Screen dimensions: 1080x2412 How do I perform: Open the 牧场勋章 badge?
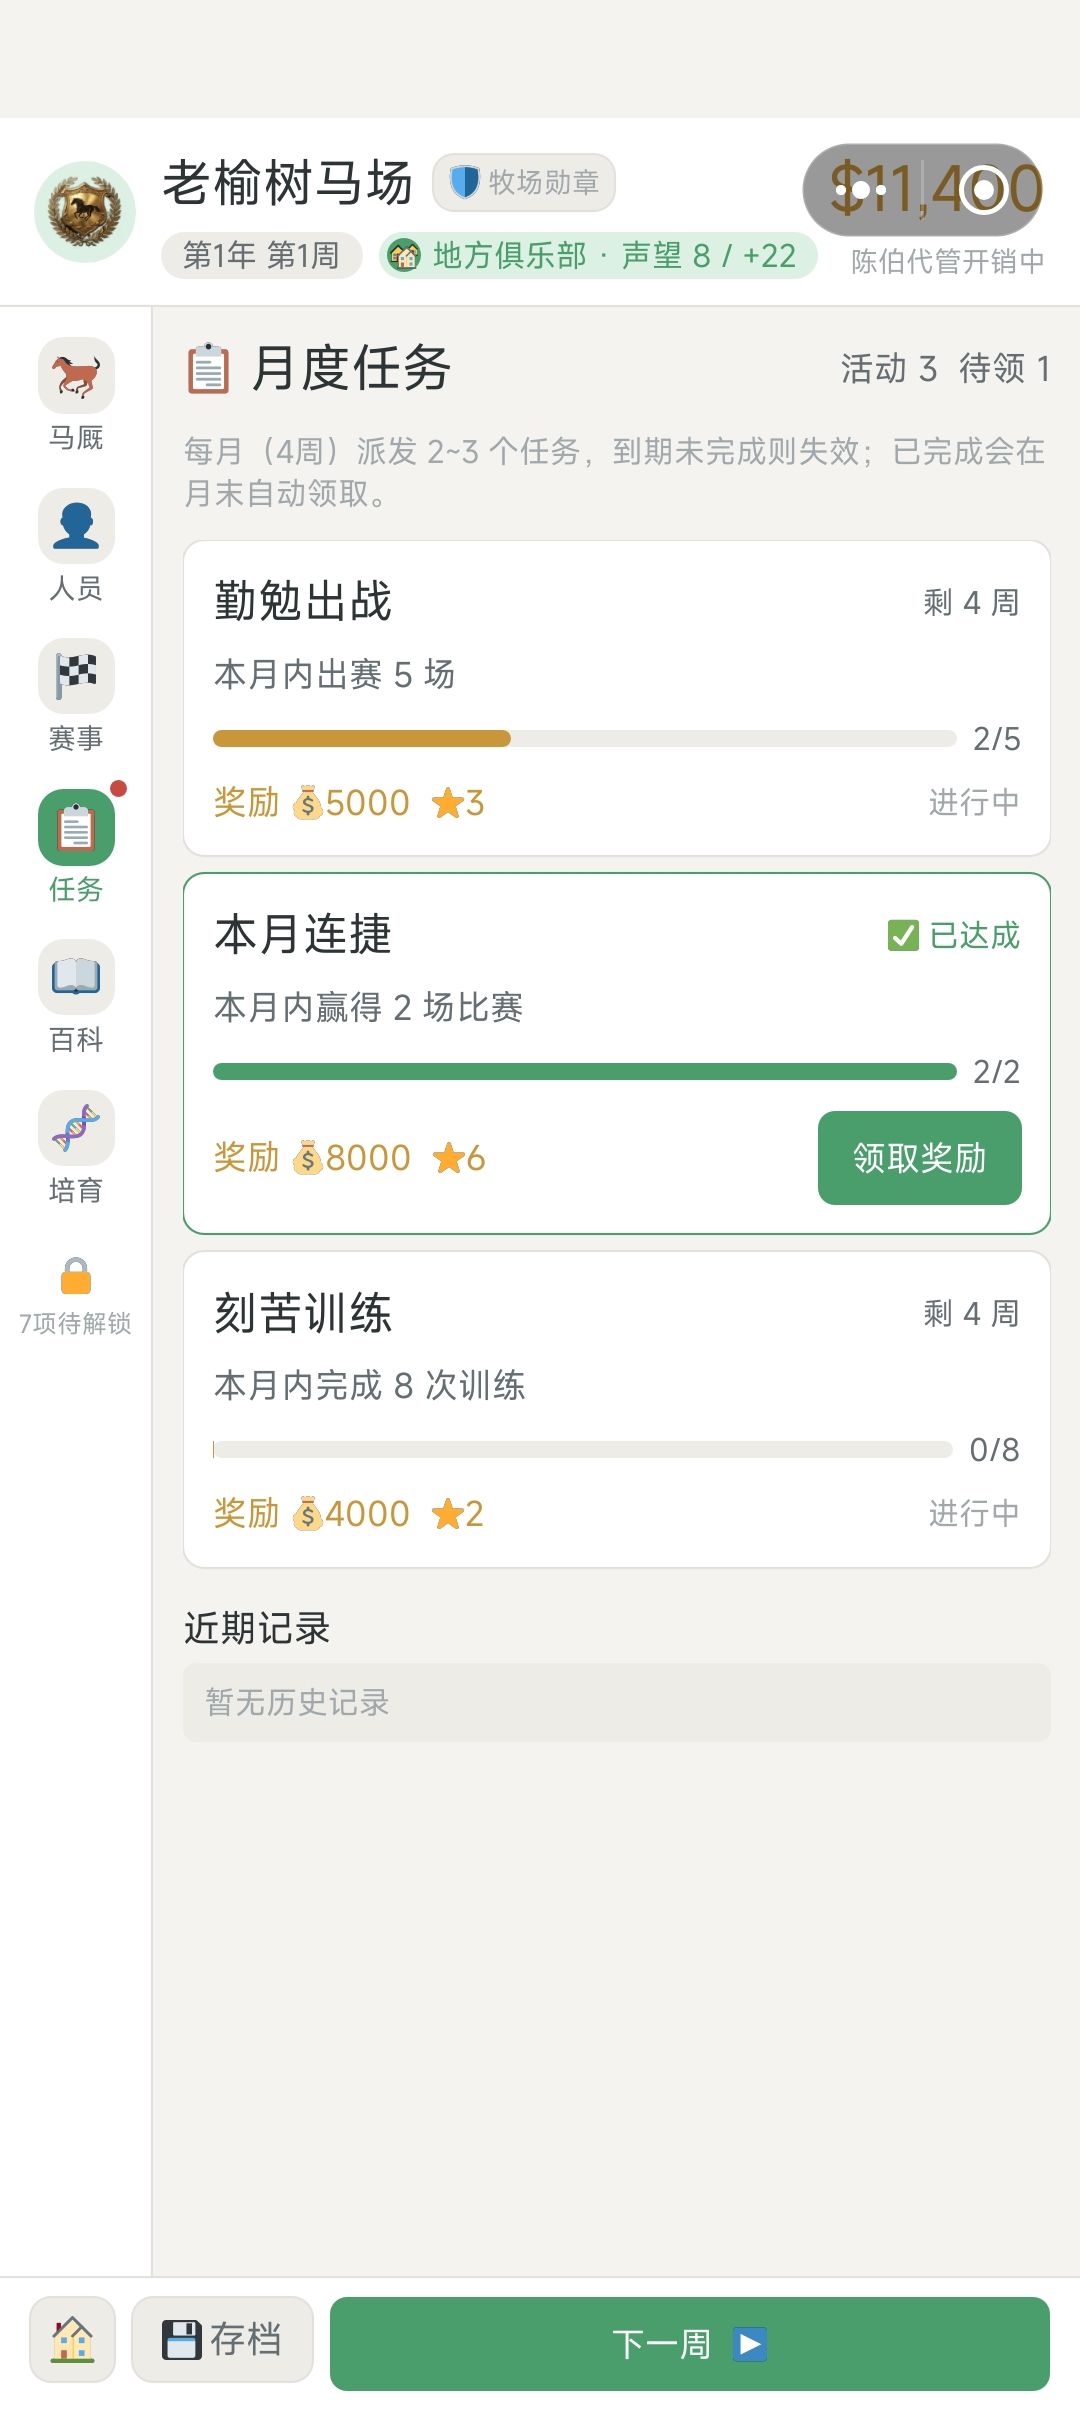(524, 182)
